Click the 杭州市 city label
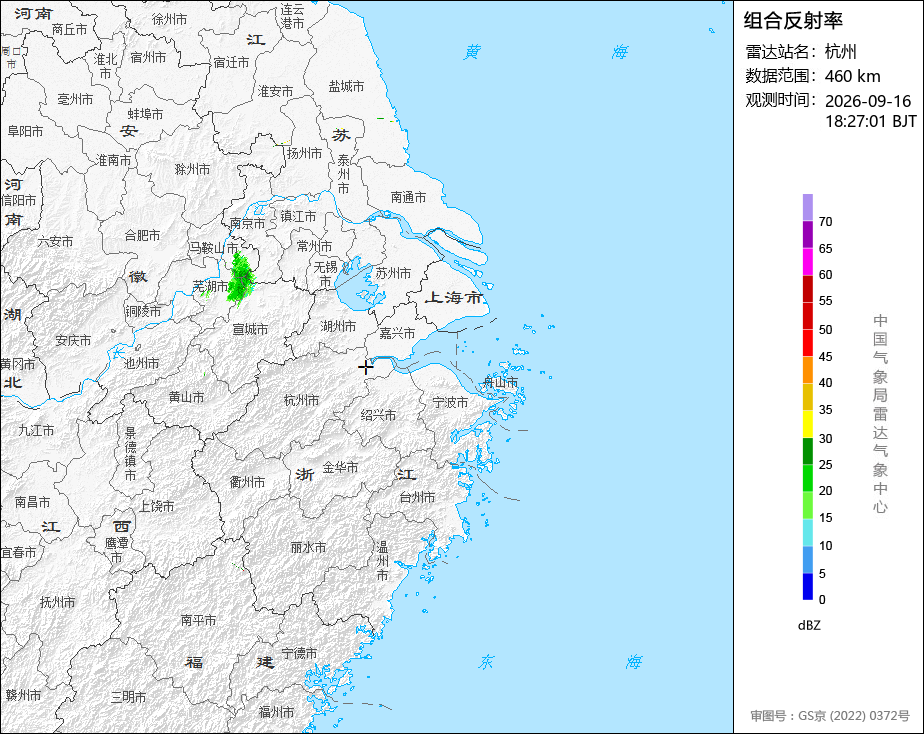This screenshot has width=924, height=734. pyautogui.click(x=301, y=401)
